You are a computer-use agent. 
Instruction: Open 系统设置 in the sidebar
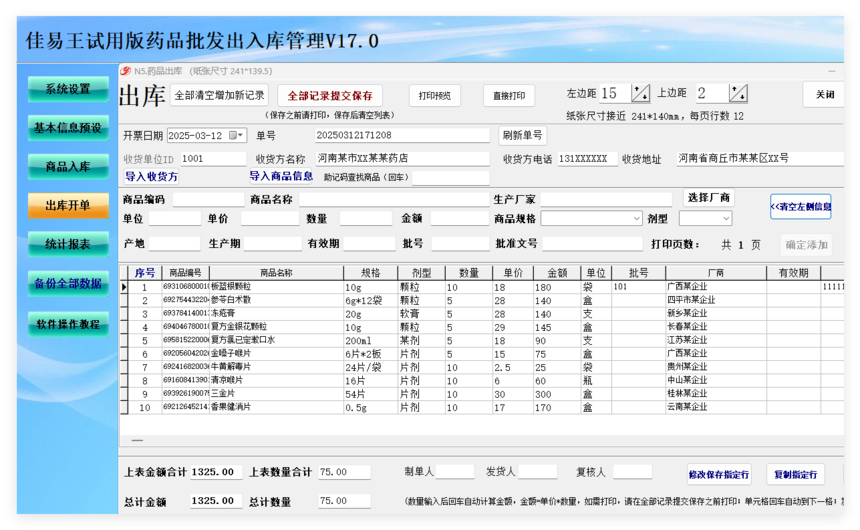(68, 89)
